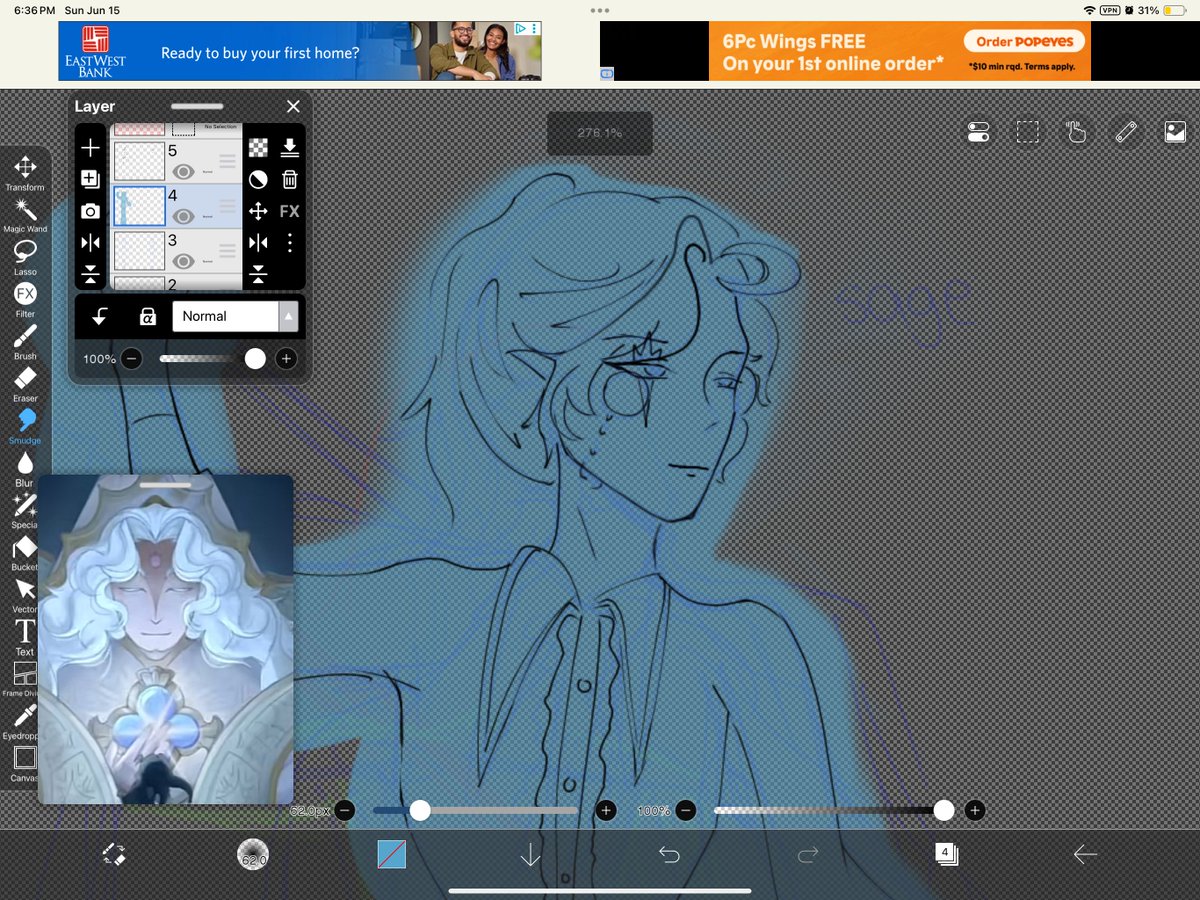Screen dimensions: 1200x900
Task: Select the Frame Divider tool
Action: coord(25,678)
